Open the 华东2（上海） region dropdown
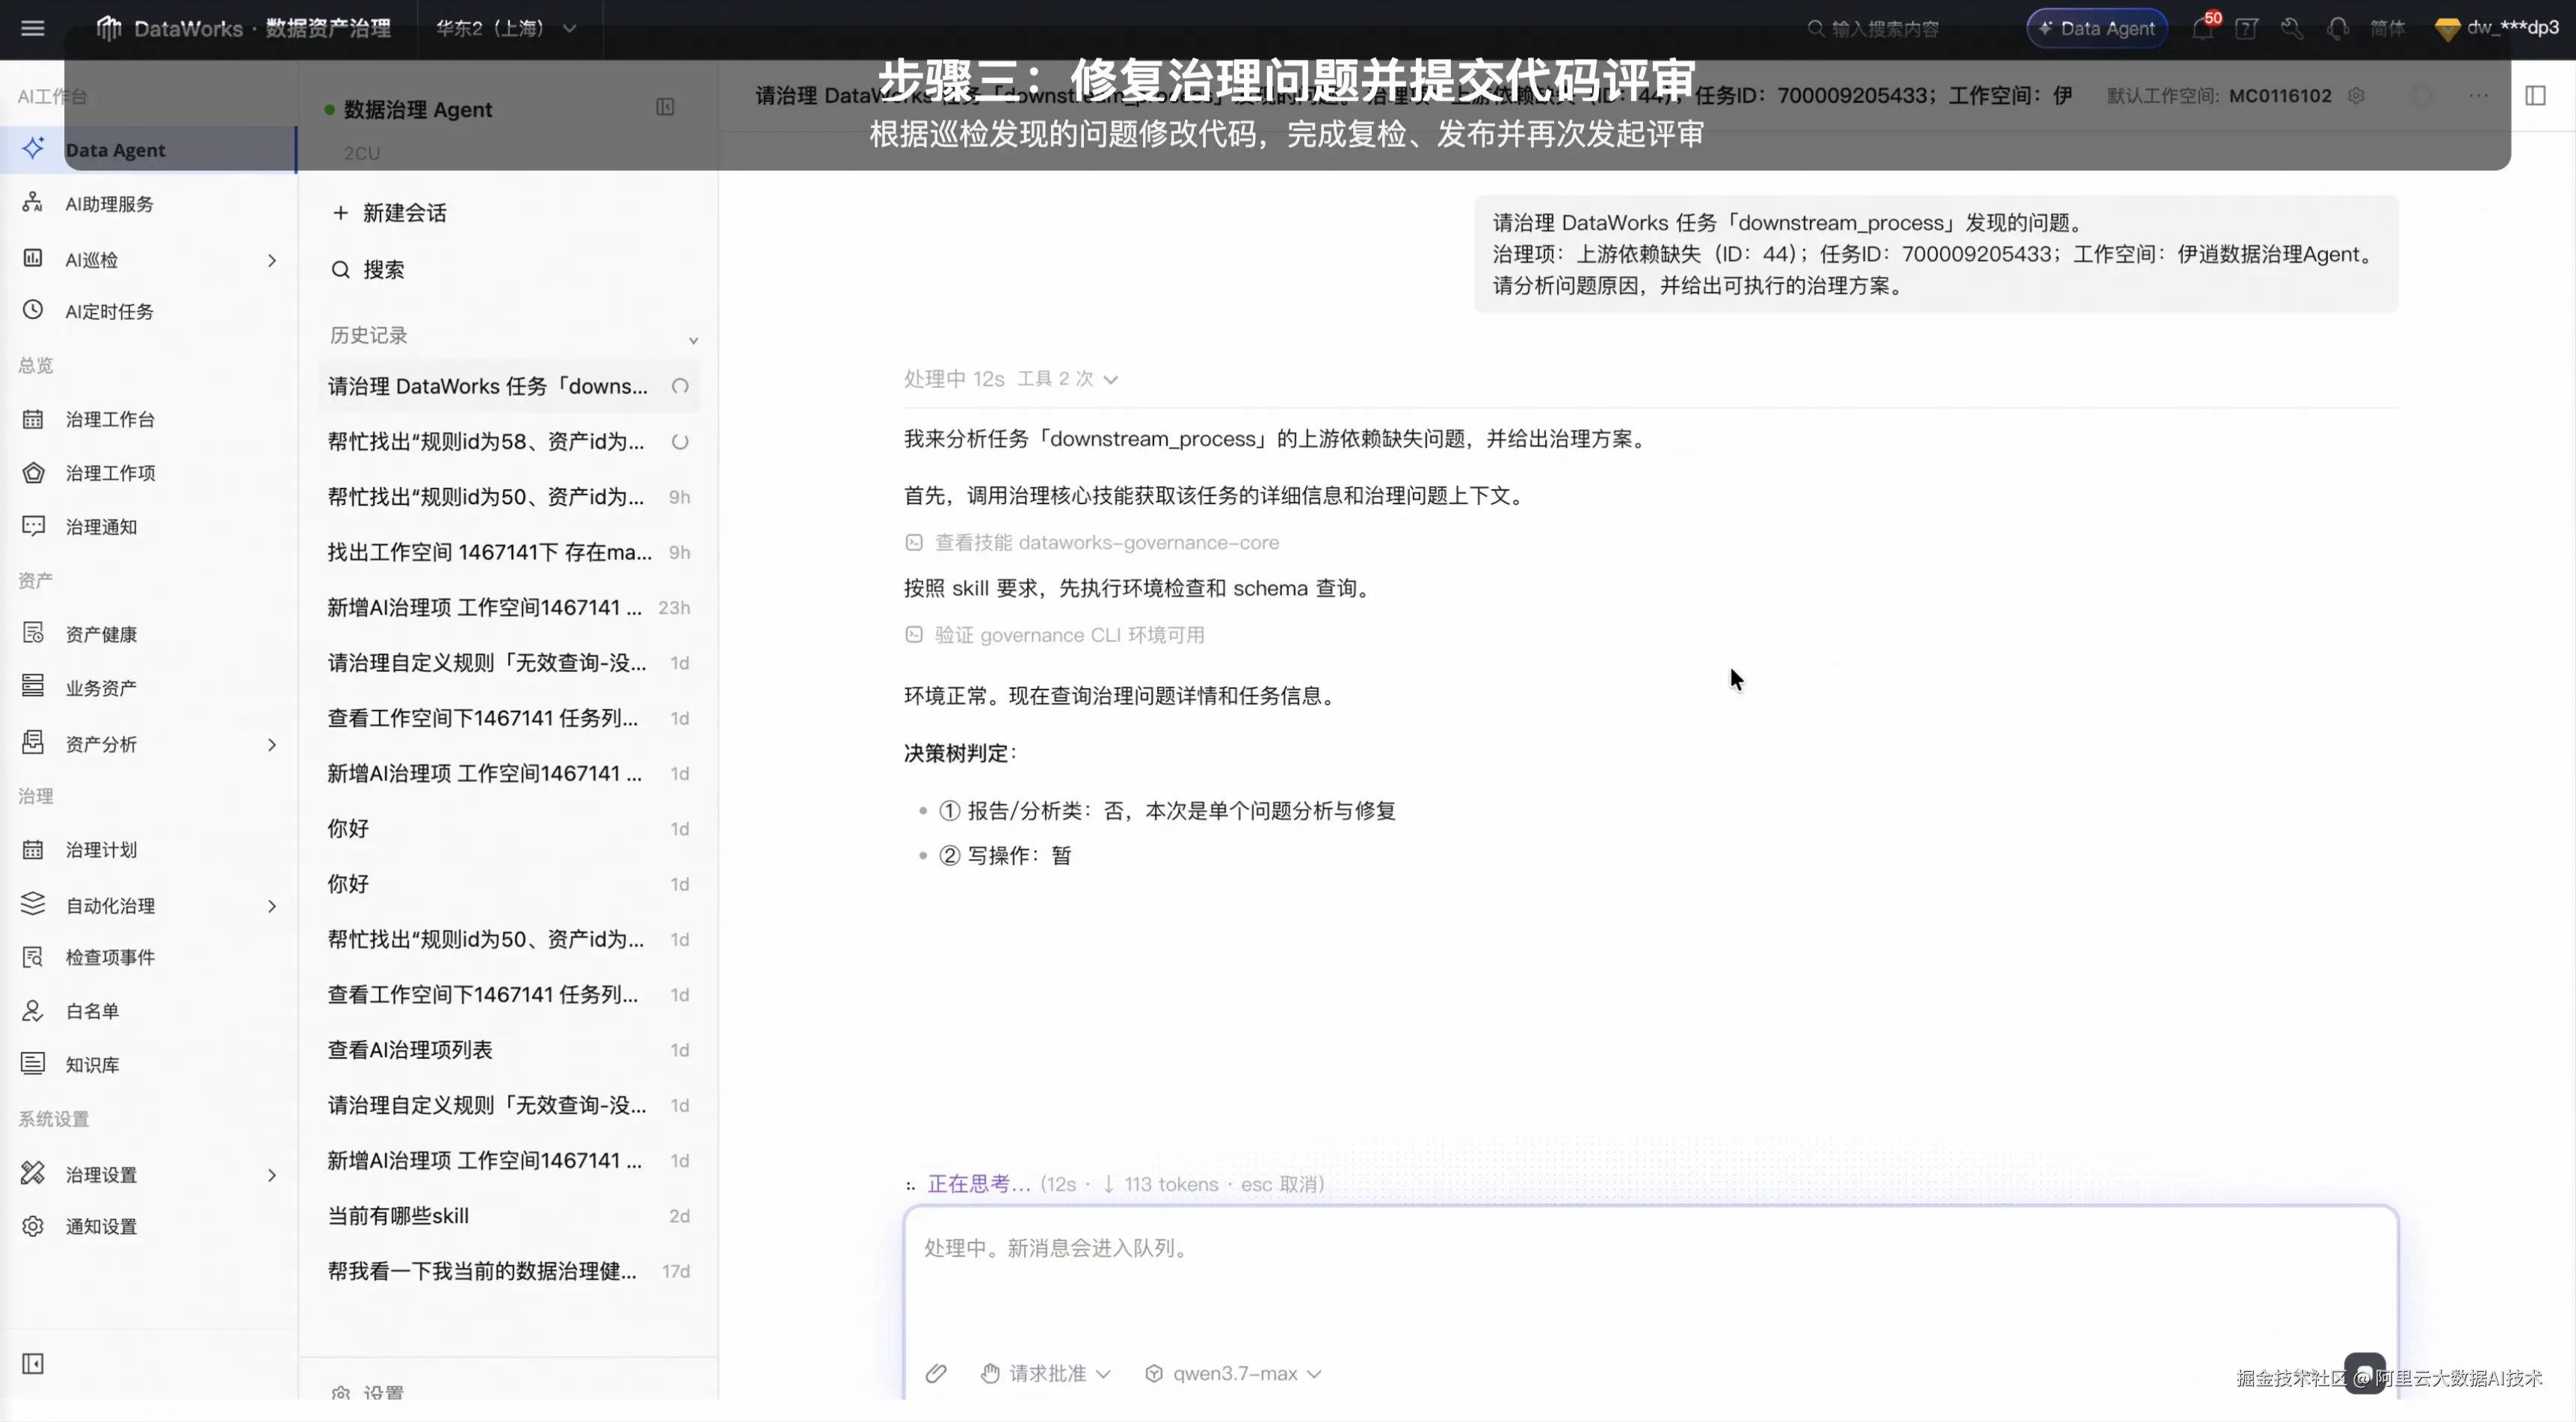 click(506, 28)
